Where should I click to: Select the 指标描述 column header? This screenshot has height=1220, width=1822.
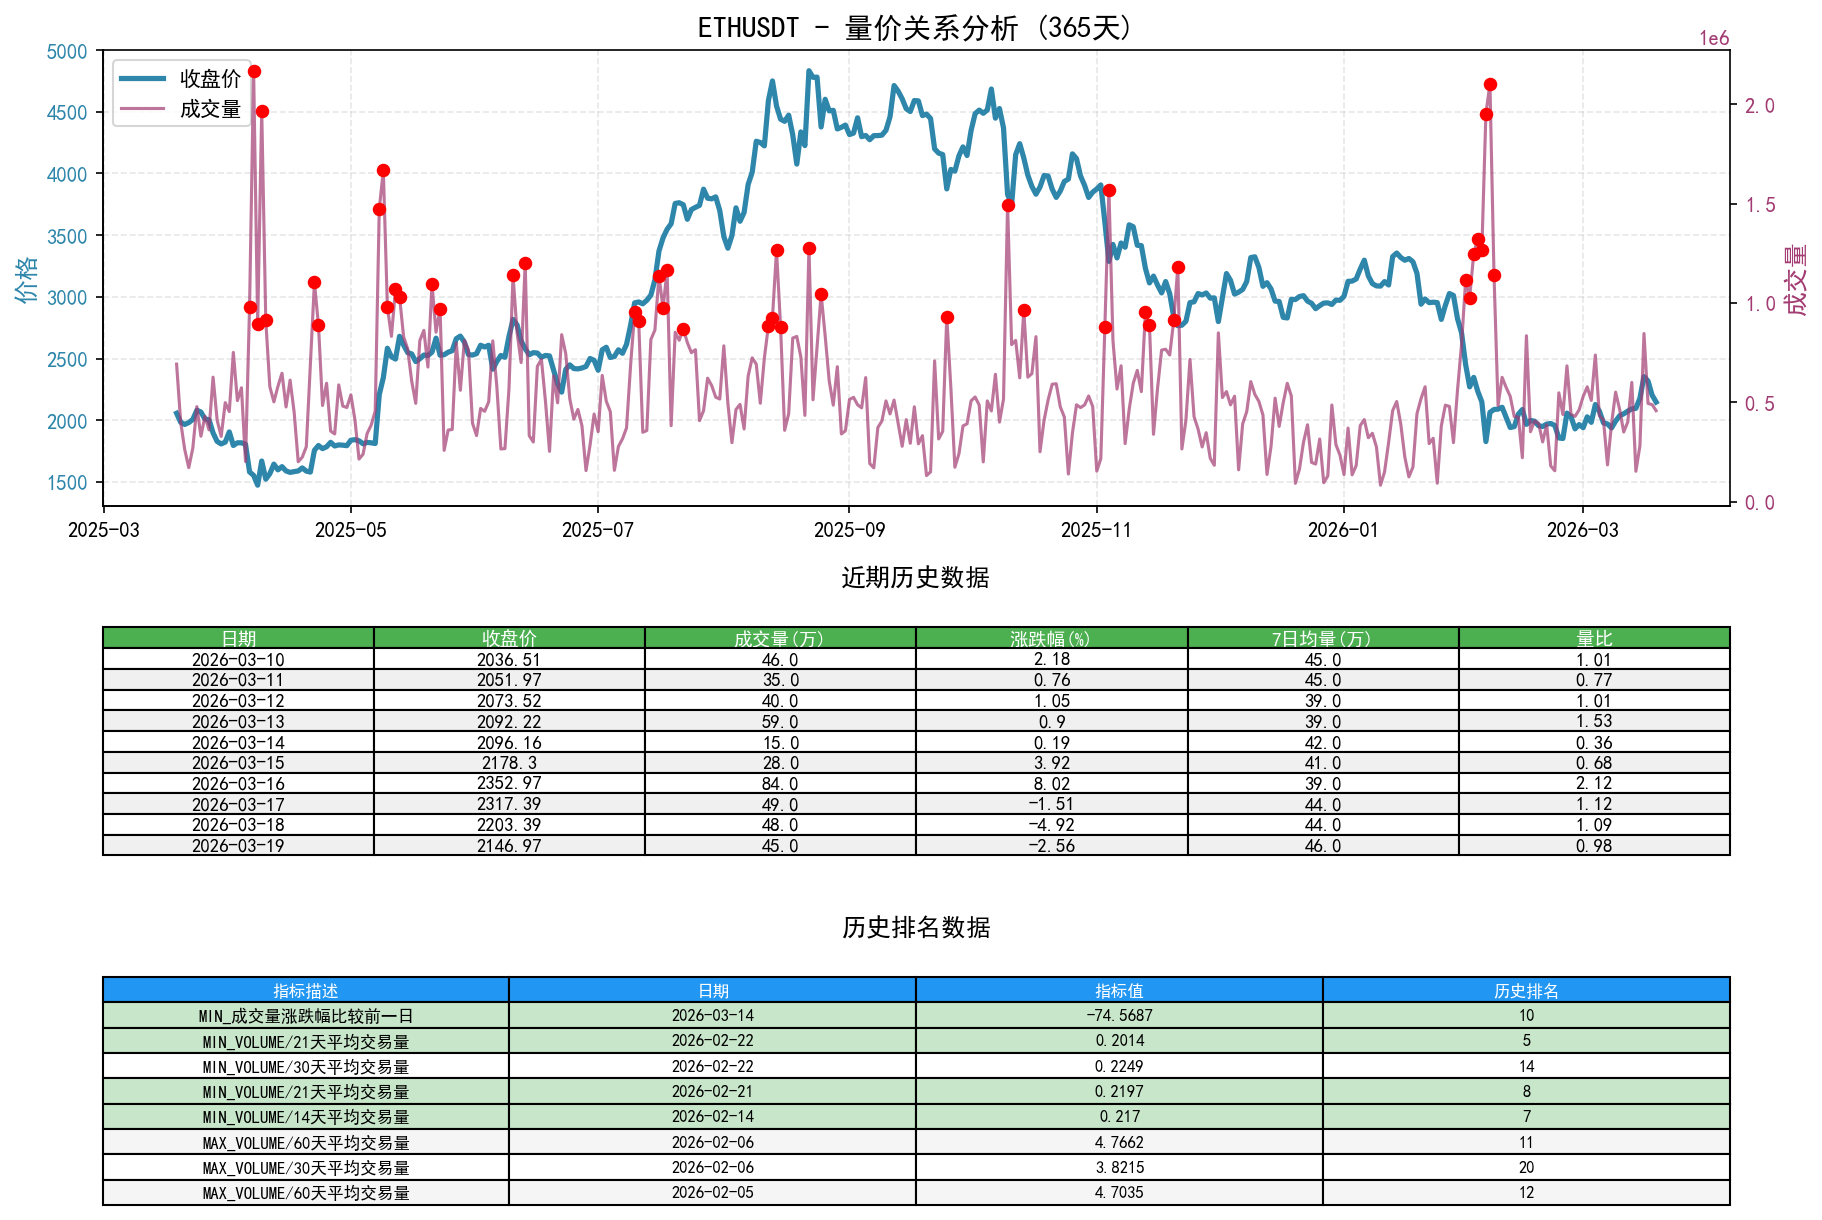click(306, 991)
